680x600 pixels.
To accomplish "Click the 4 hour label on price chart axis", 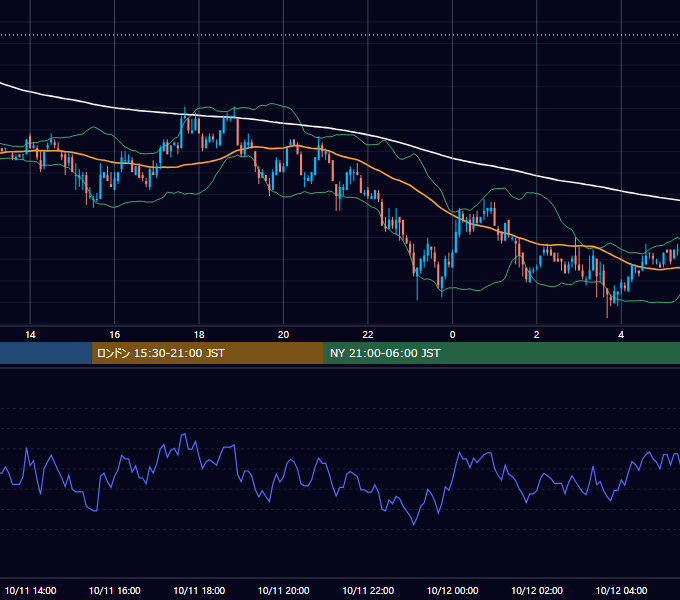I will point(621,335).
